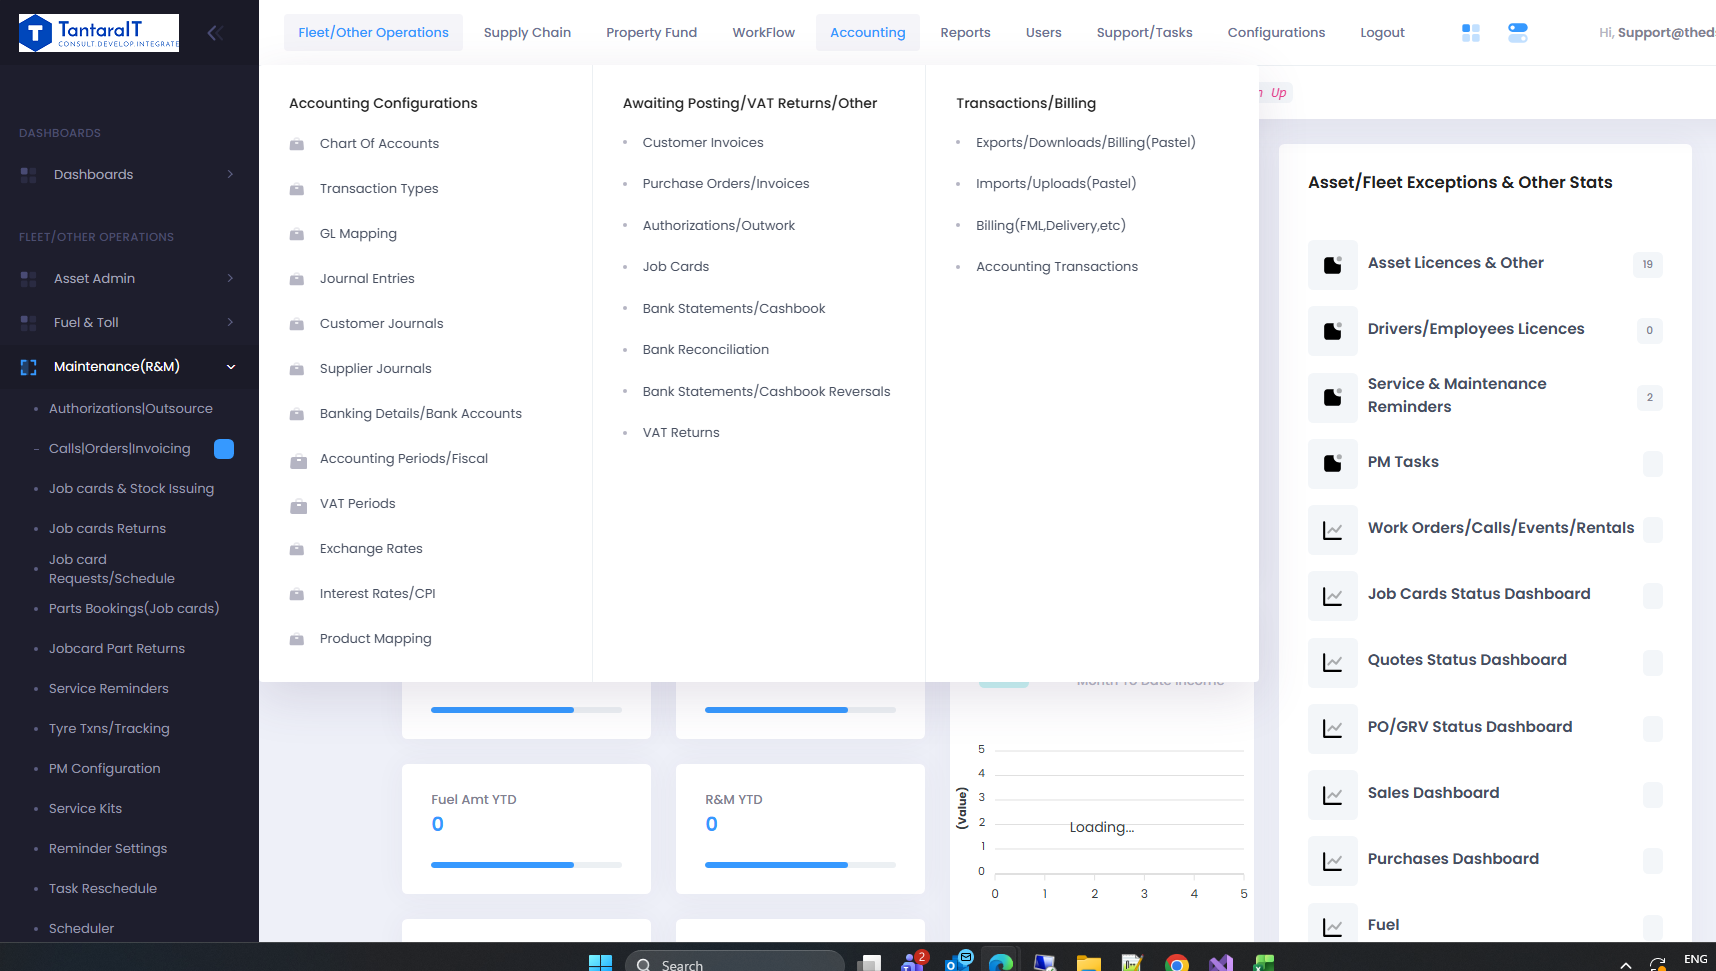Click the Journal Entries briefcase icon

[297, 279]
